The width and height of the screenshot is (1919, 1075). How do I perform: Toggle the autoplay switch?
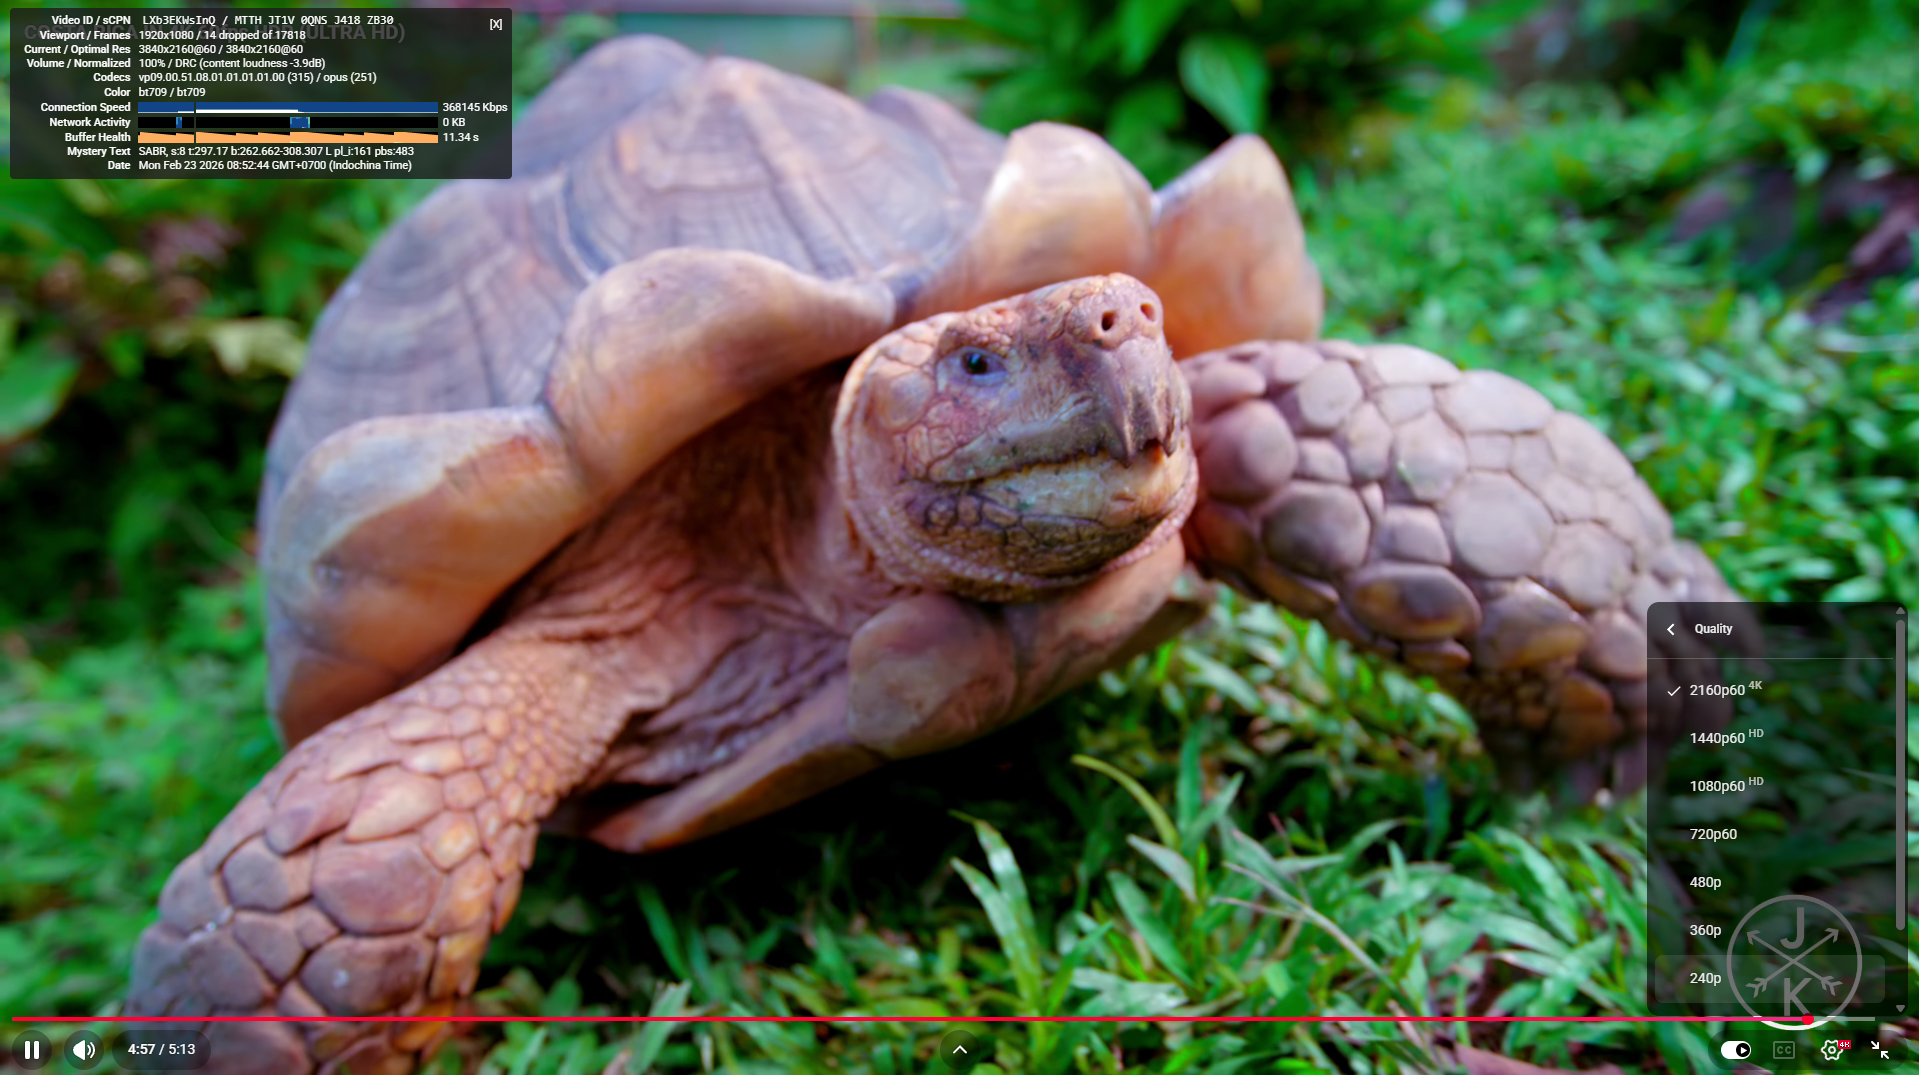coord(1736,1050)
